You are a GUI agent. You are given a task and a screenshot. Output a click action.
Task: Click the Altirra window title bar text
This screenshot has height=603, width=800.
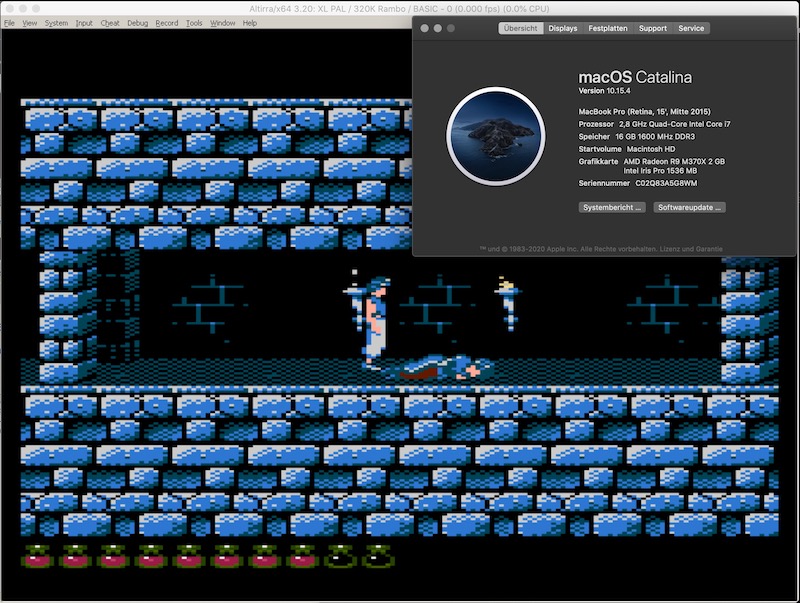pyautogui.click(x=399, y=9)
